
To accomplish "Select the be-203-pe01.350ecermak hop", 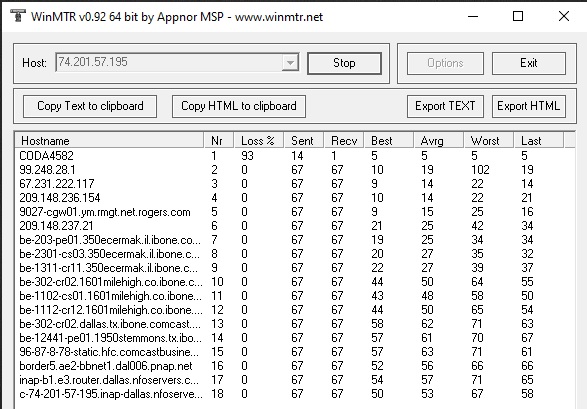I will tap(295, 239).
